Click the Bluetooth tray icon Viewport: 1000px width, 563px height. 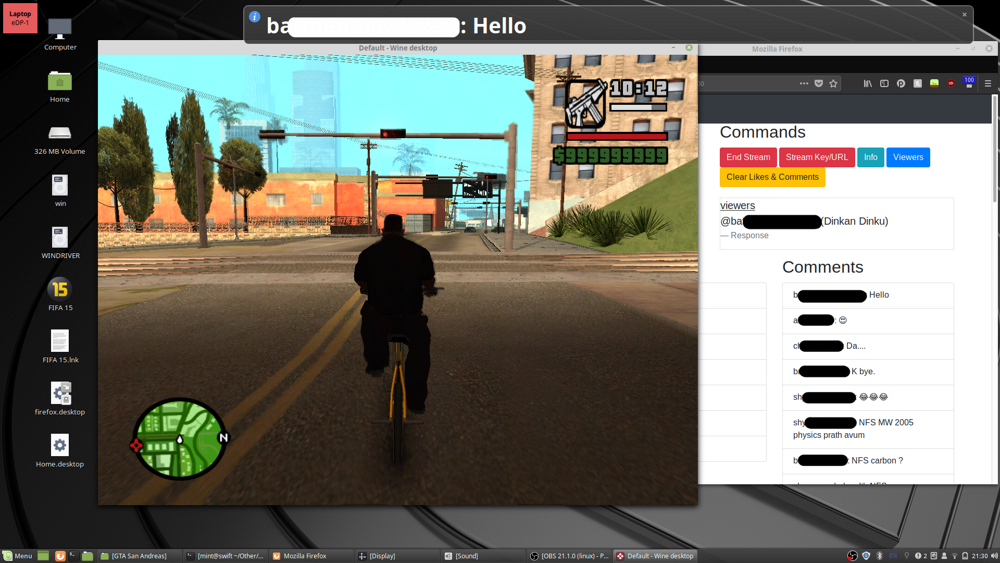click(x=879, y=556)
